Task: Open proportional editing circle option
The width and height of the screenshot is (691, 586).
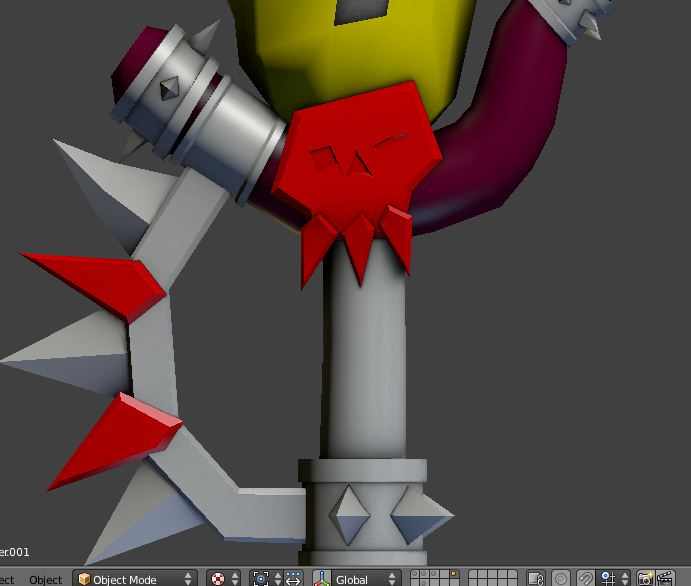Action: [x=561, y=579]
